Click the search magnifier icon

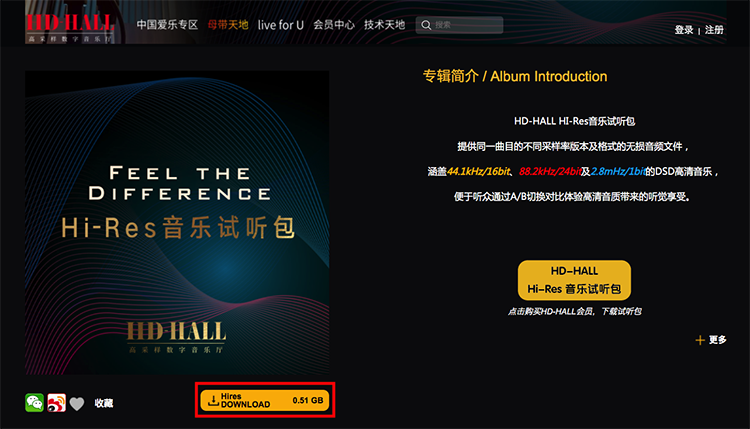coord(426,25)
